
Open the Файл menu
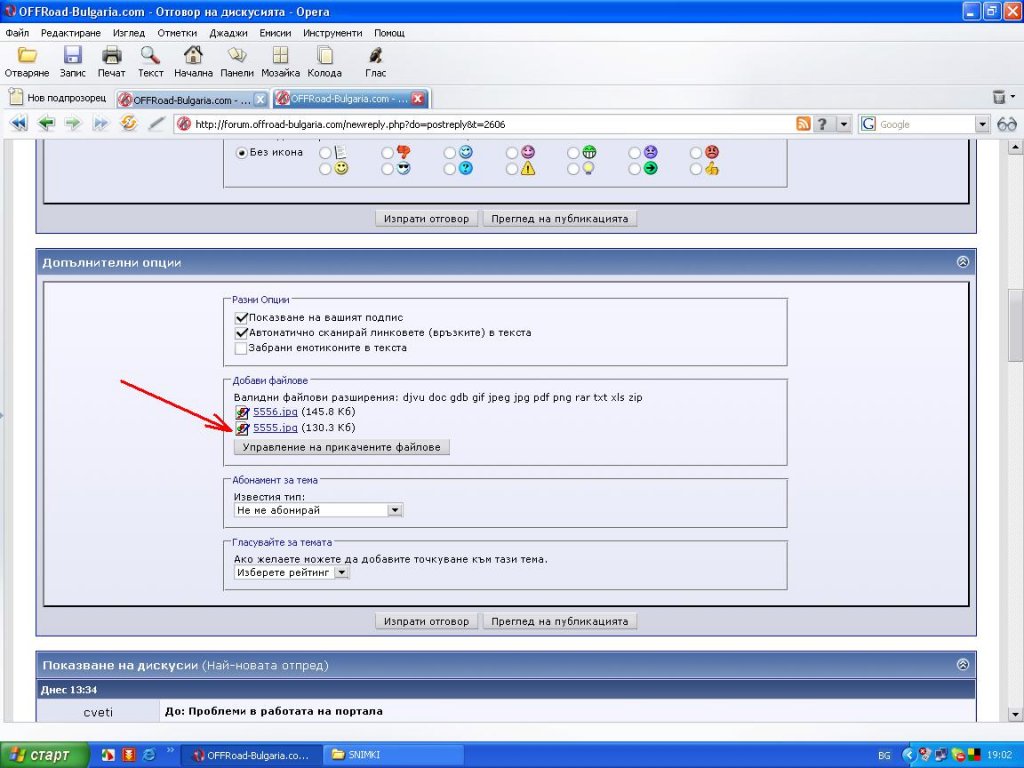tap(17, 33)
